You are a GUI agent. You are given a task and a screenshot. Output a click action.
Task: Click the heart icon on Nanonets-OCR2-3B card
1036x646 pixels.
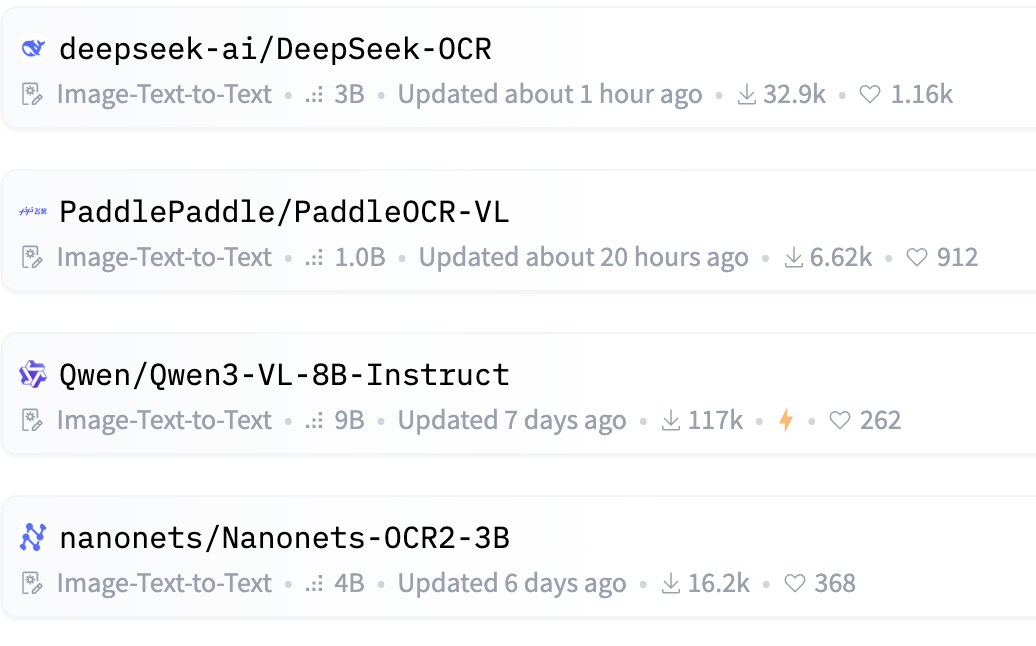[x=795, y=583]
